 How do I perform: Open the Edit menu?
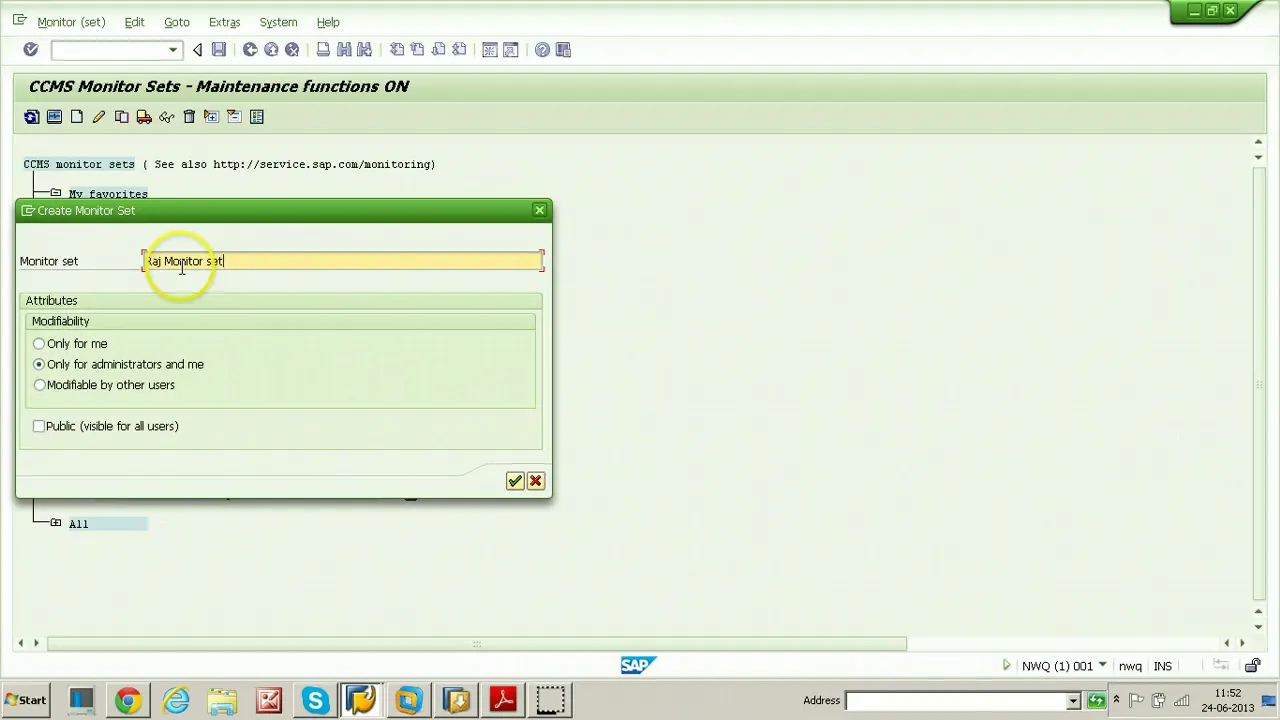(134, 22)
